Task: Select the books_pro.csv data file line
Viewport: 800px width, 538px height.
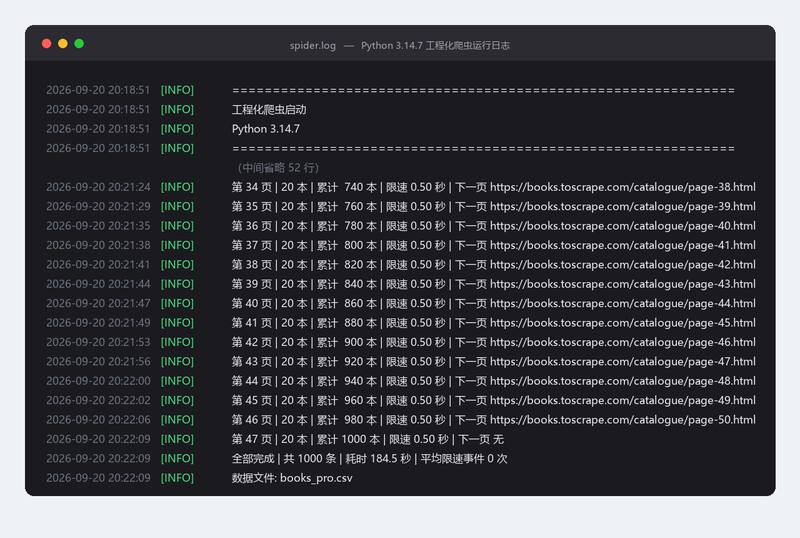Action: 292,478
